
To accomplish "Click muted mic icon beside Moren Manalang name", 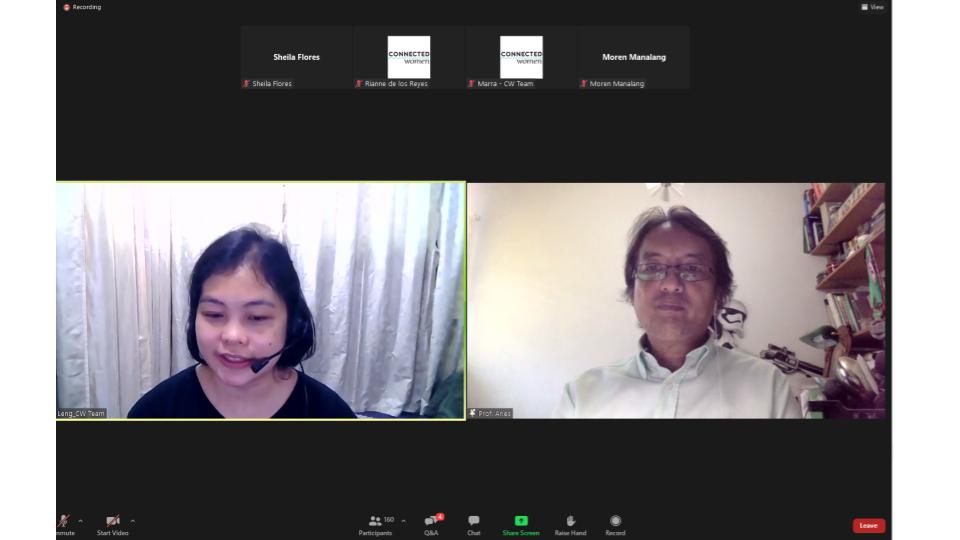I will (x=584, y=83).
